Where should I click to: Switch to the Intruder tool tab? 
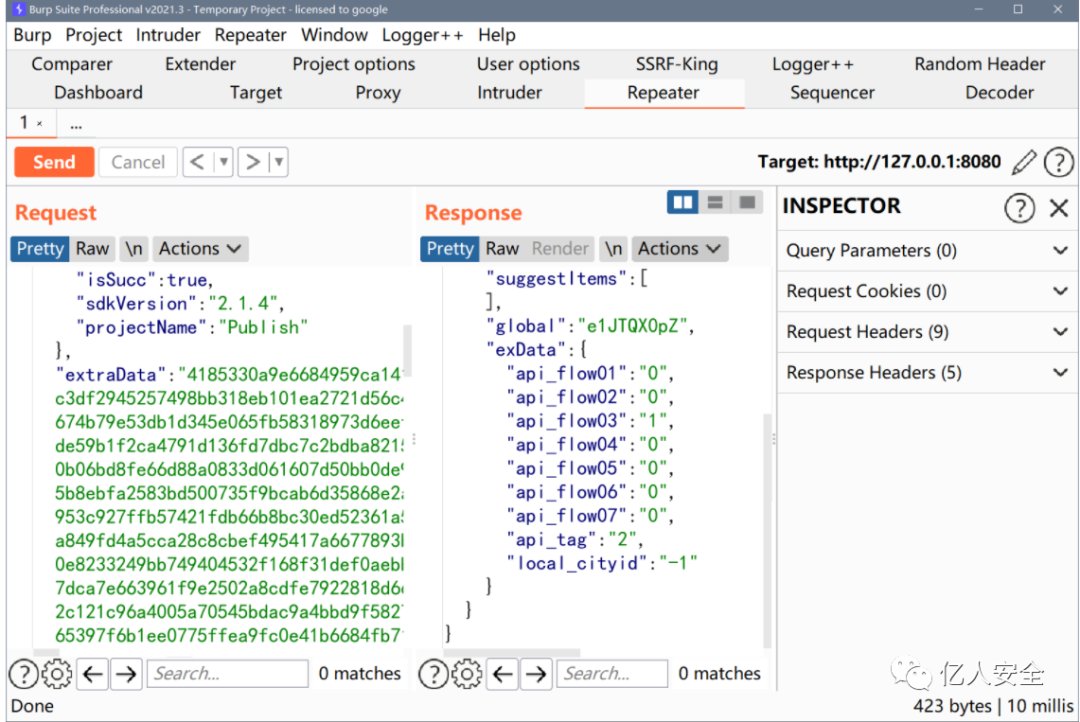[x=509, y=93]
